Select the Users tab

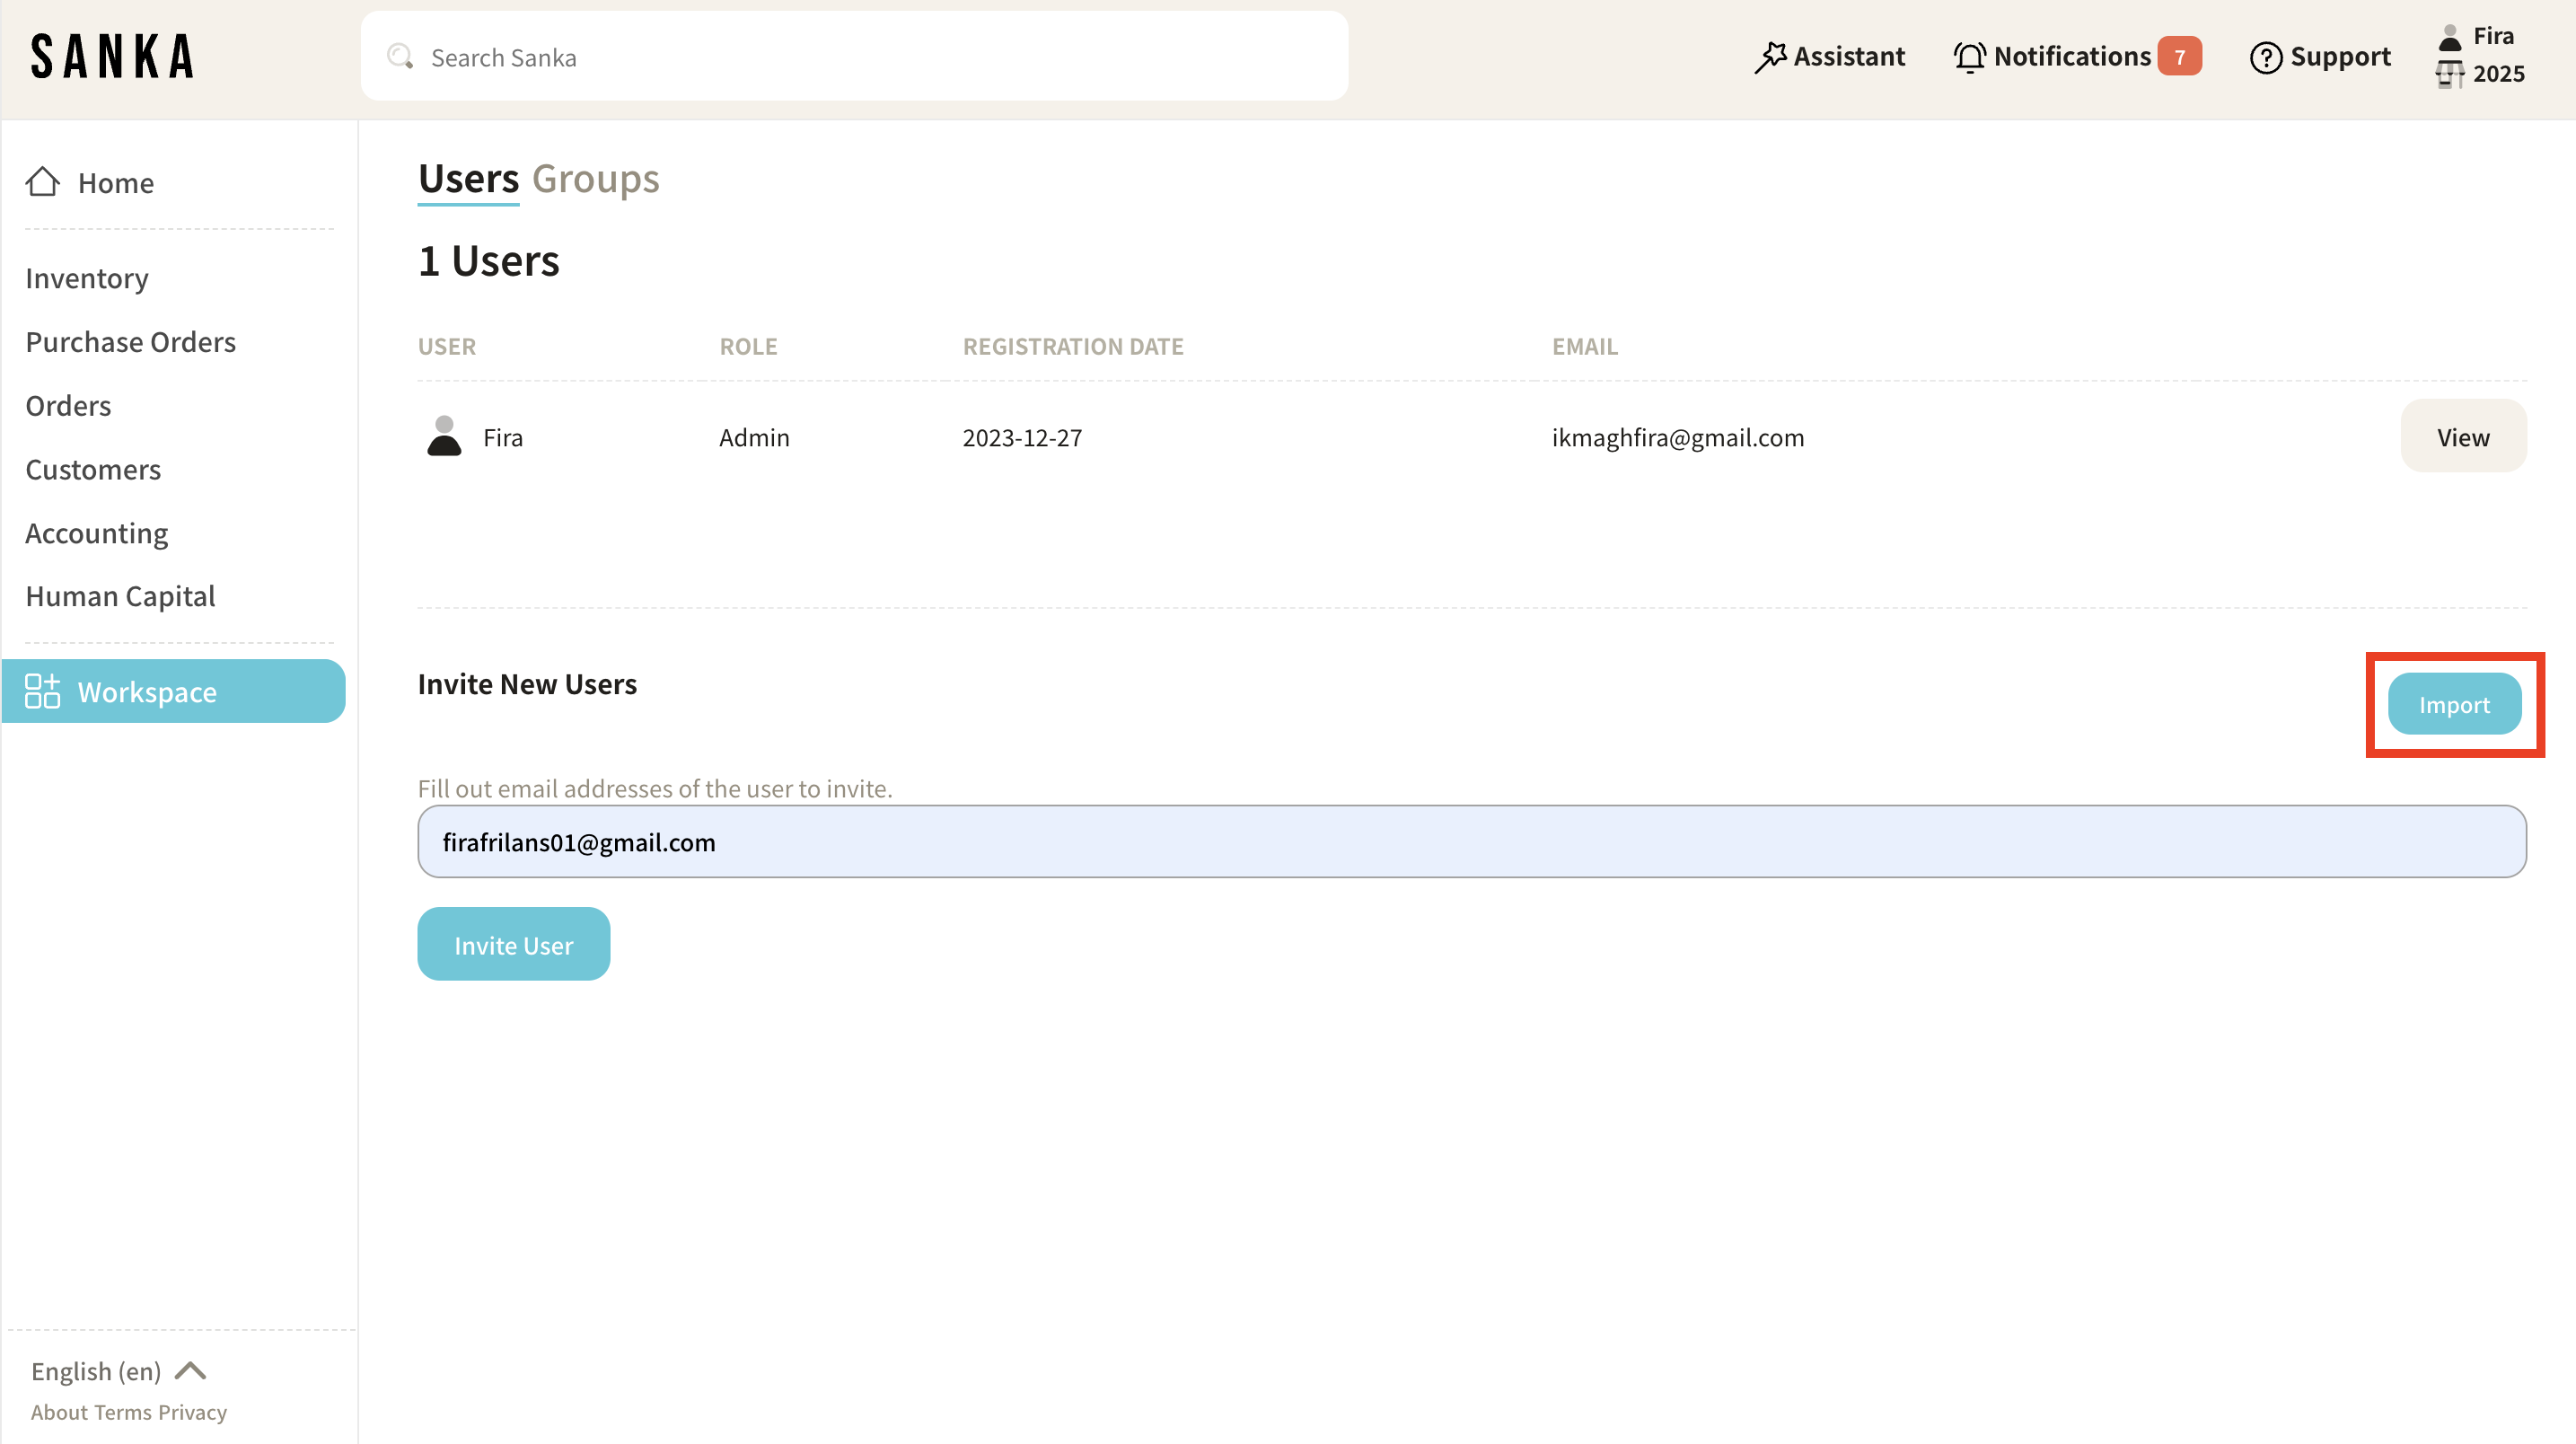(x=468, y=179)
